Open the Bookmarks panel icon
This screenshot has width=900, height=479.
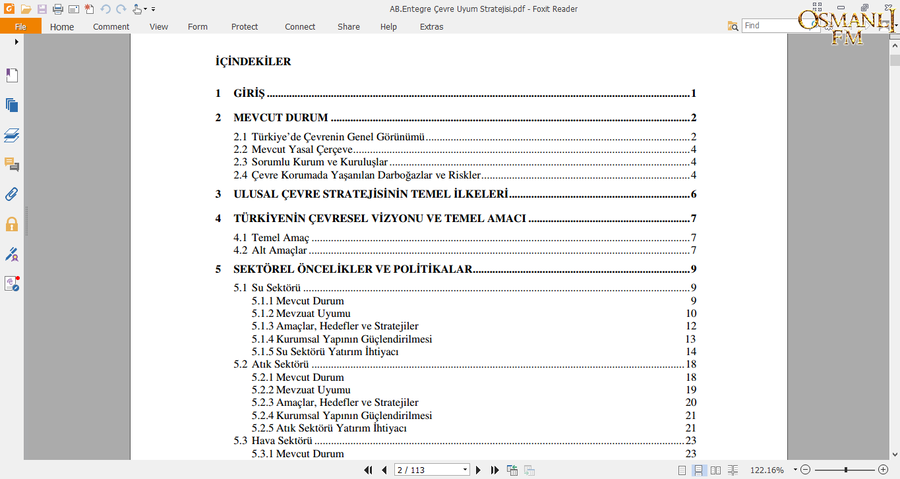[11, 75]
